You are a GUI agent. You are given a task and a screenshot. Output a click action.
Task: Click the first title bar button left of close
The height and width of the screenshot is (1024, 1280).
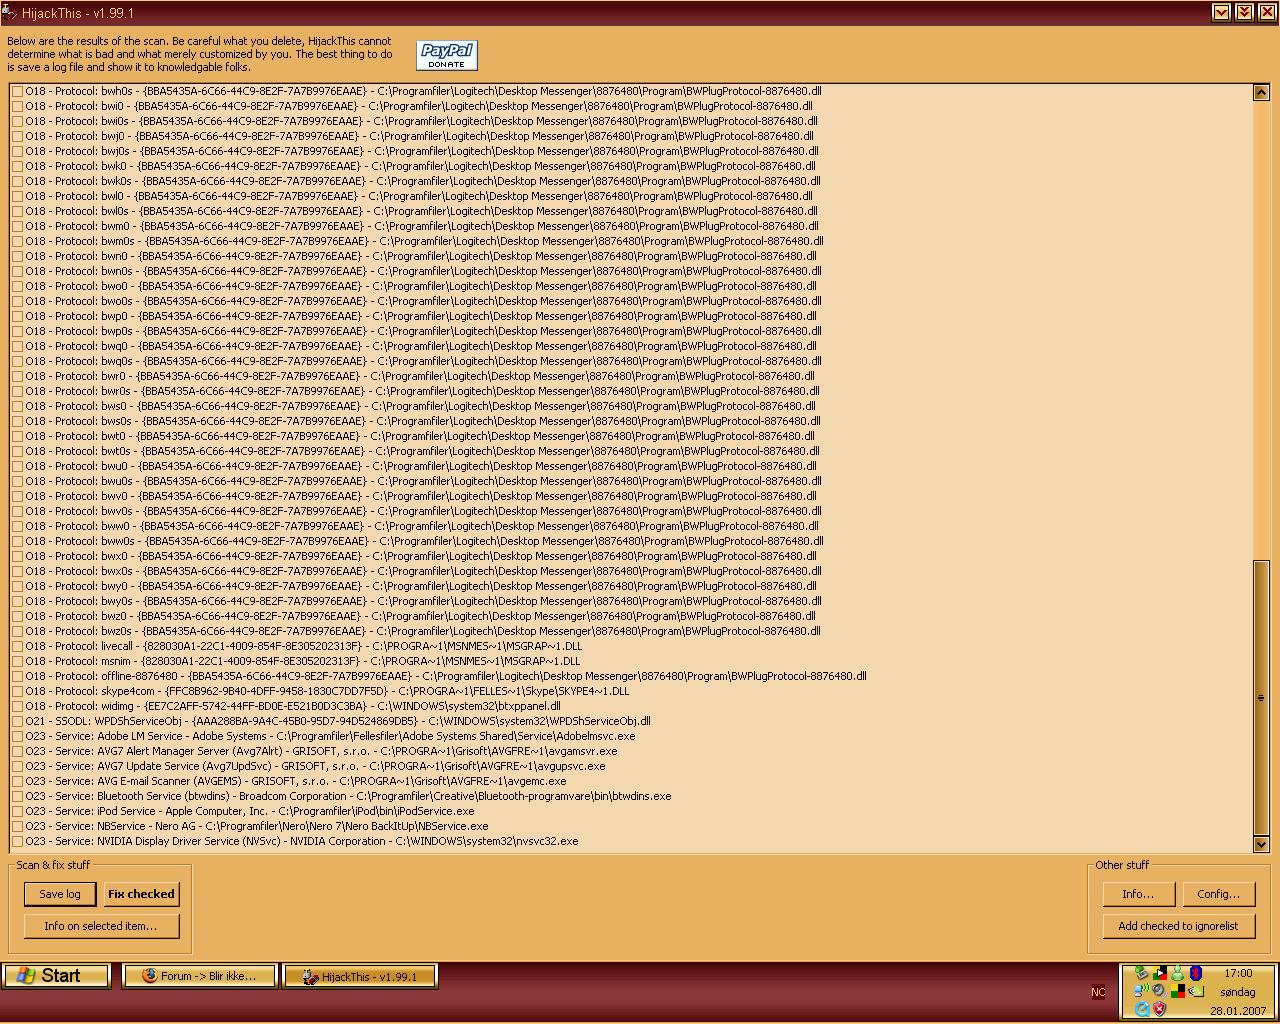click(1244, 12)
